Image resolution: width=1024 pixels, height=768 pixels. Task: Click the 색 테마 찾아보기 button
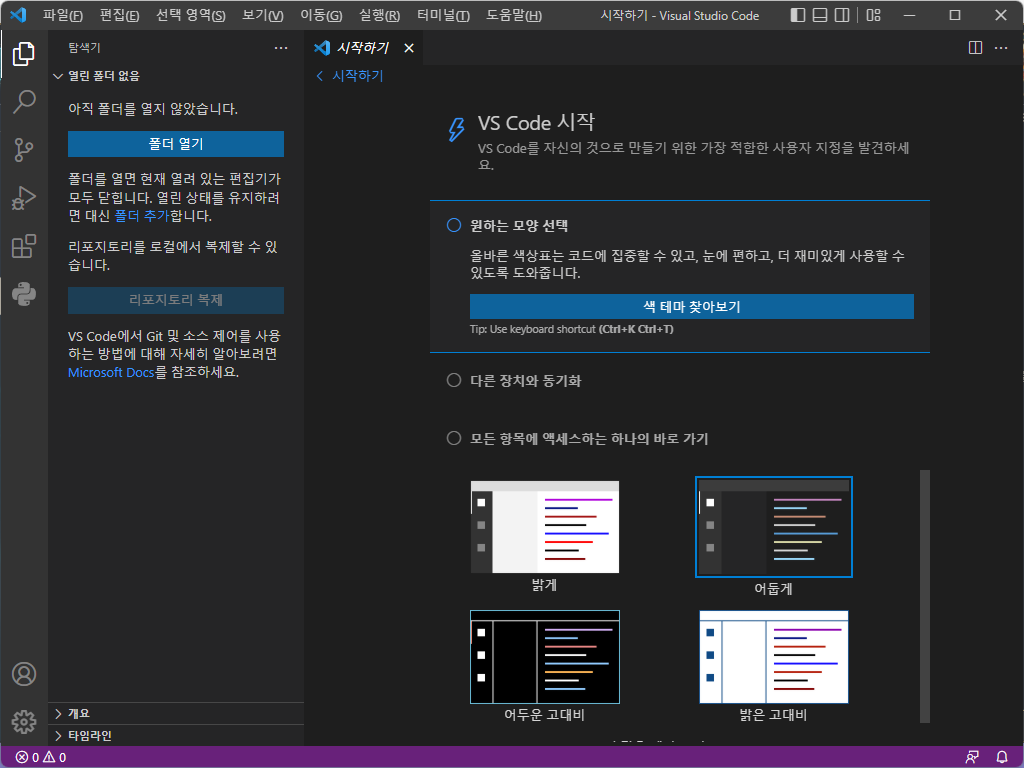point(692,306)
